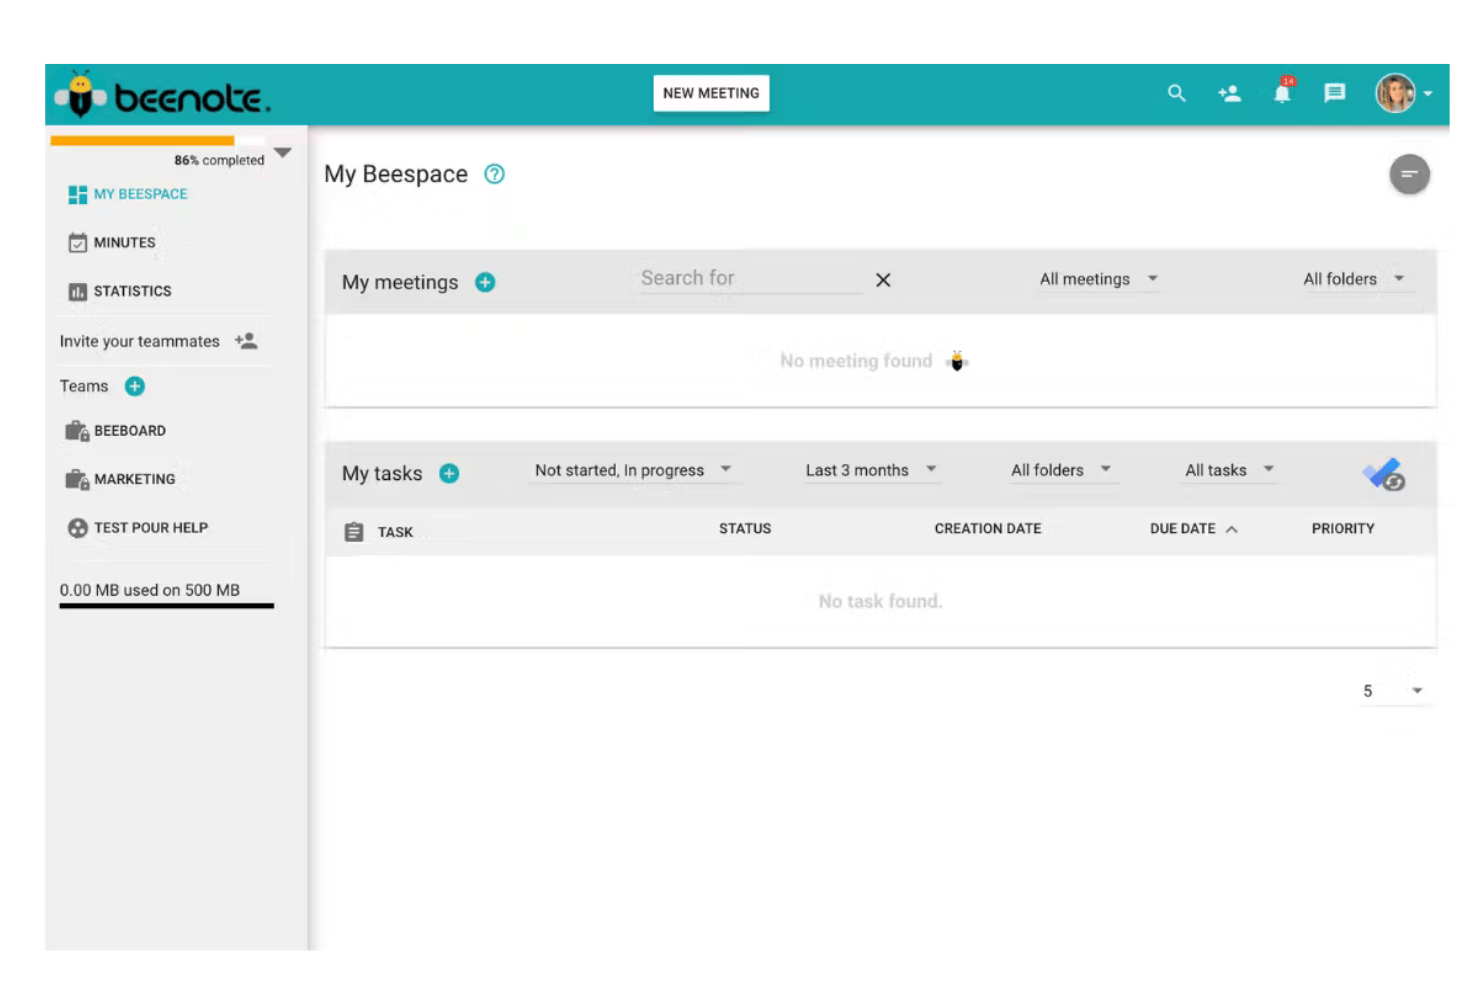Sort by PRIORITY column header
1480x987 pixels.
1343,528
